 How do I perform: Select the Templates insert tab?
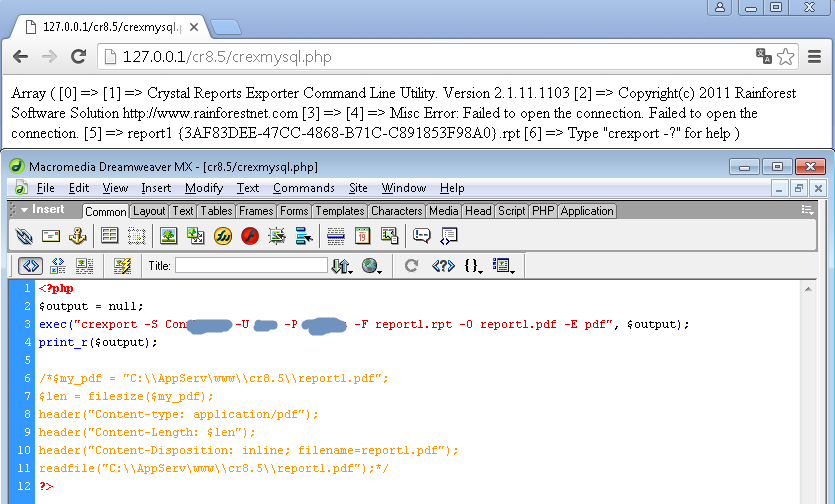340,211
